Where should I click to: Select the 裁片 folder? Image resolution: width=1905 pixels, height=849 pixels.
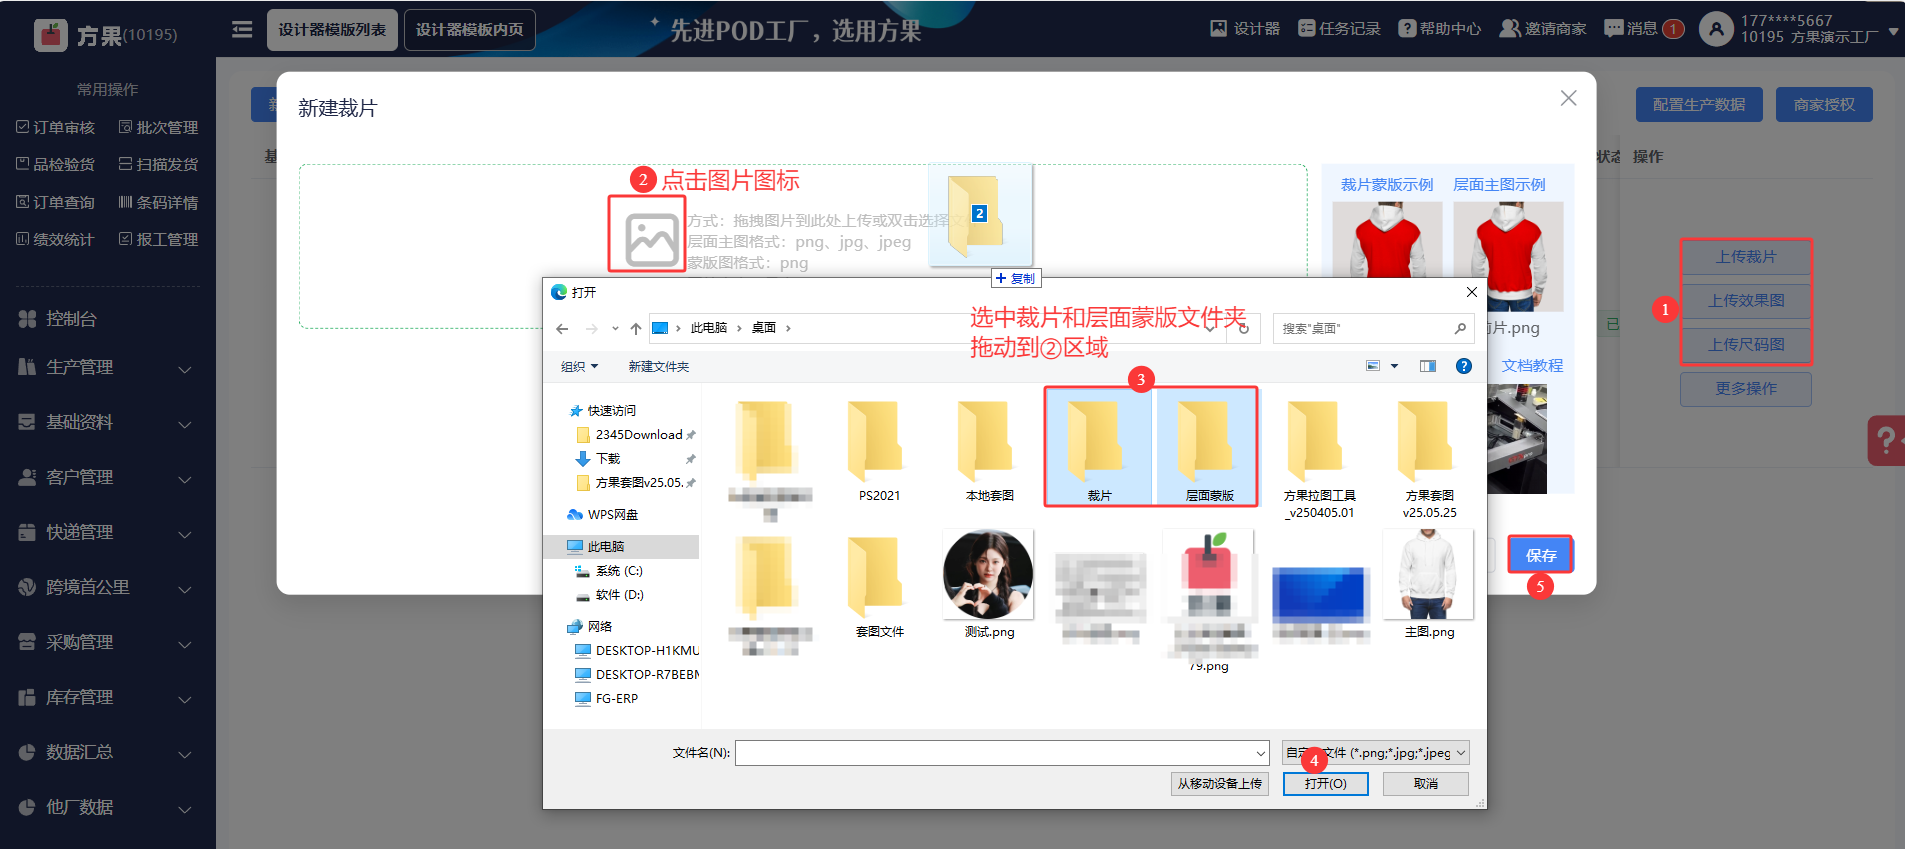1099,448
